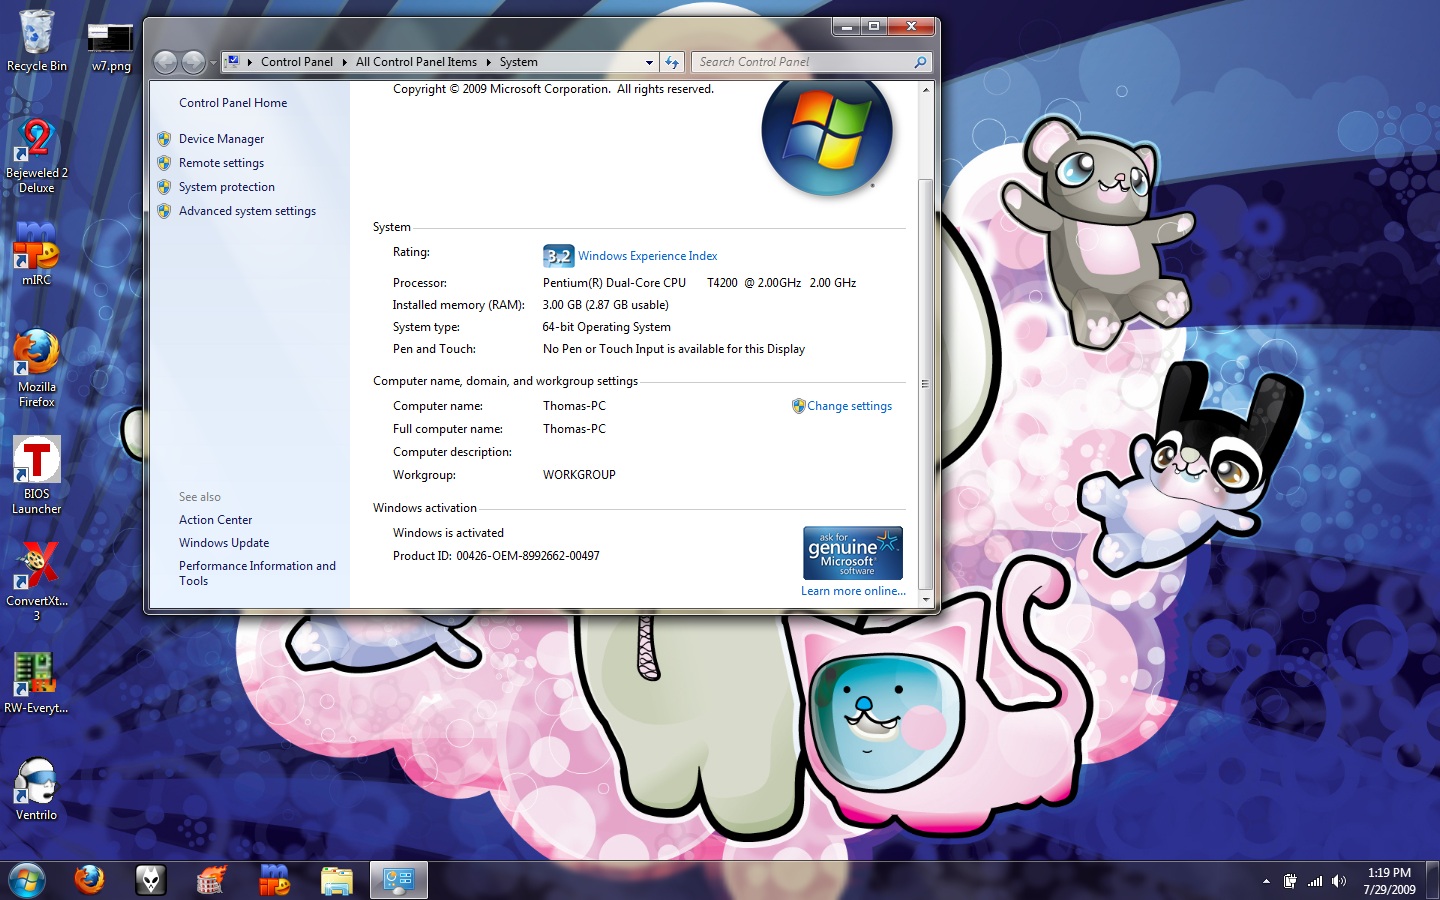Screen dimensions: 1440x900
Task: Click the mIRC taskbar icon
Action: (x=274, y=880)
